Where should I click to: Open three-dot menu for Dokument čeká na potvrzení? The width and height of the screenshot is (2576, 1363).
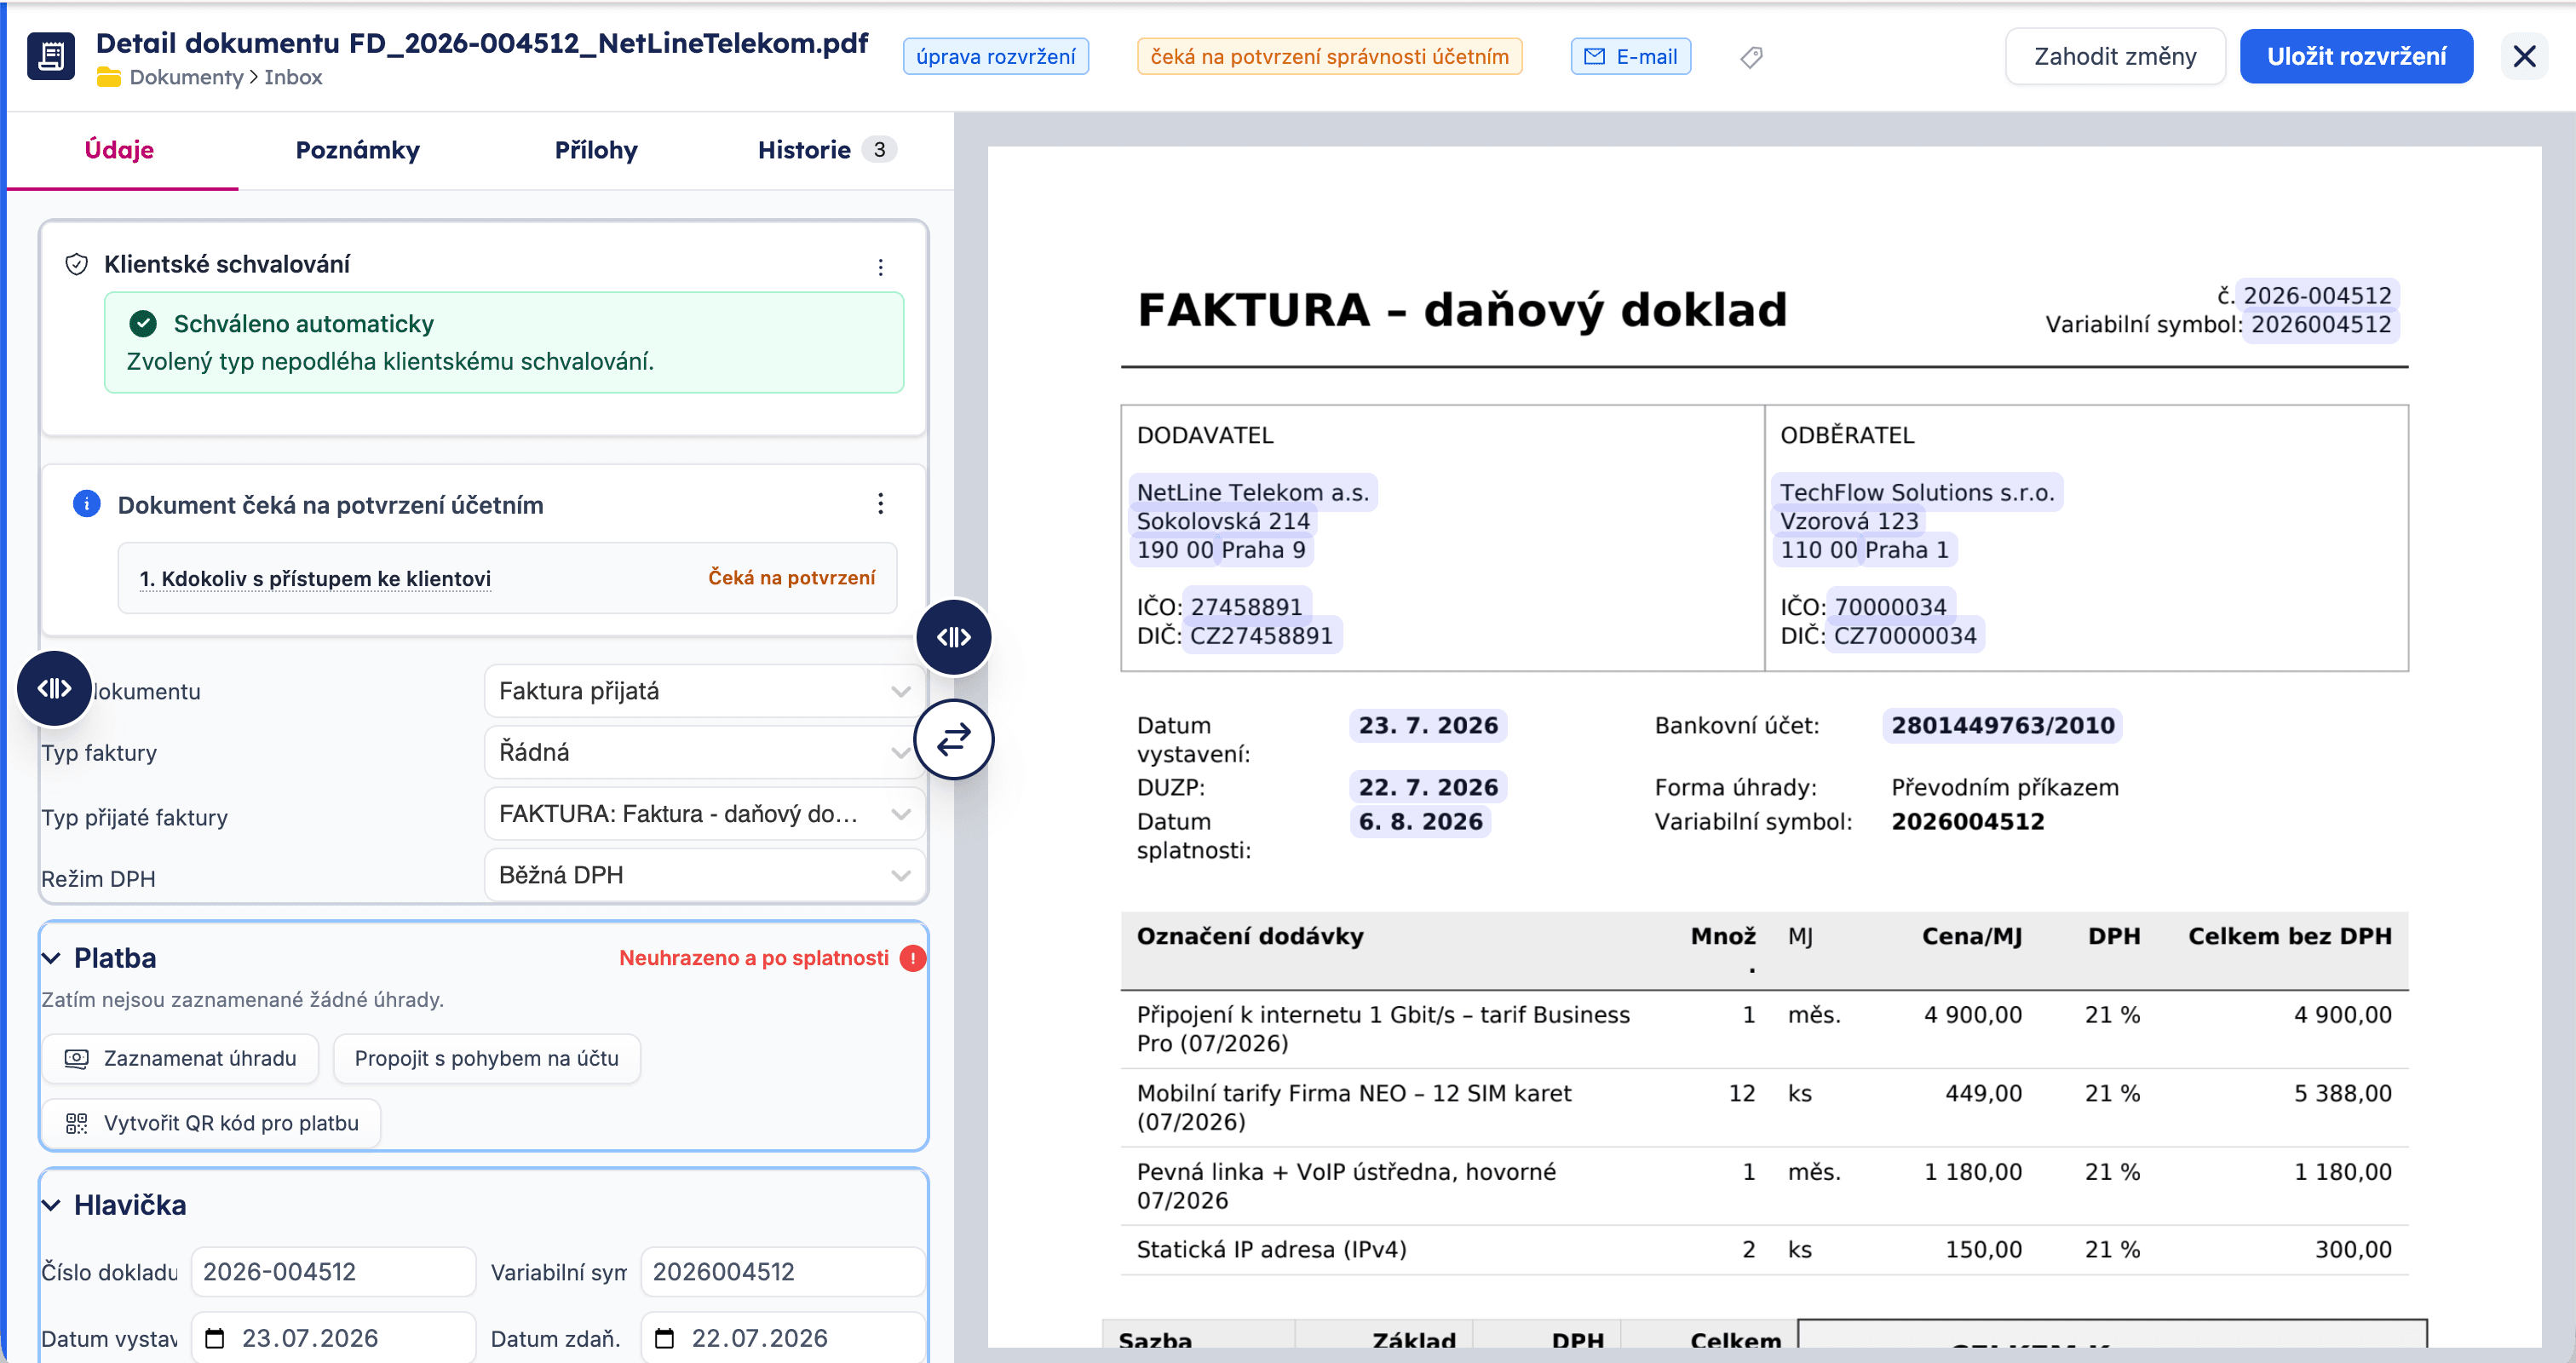point(880,504)
